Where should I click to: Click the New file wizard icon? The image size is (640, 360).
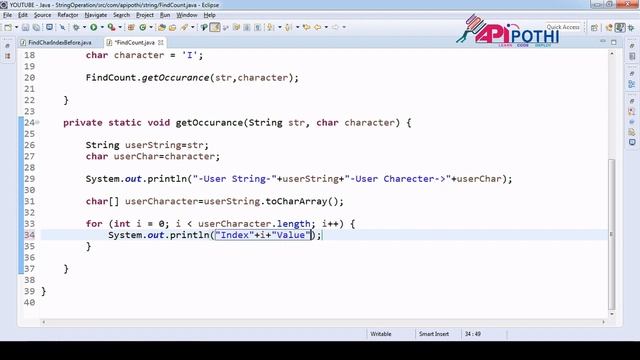coord(8,27)
